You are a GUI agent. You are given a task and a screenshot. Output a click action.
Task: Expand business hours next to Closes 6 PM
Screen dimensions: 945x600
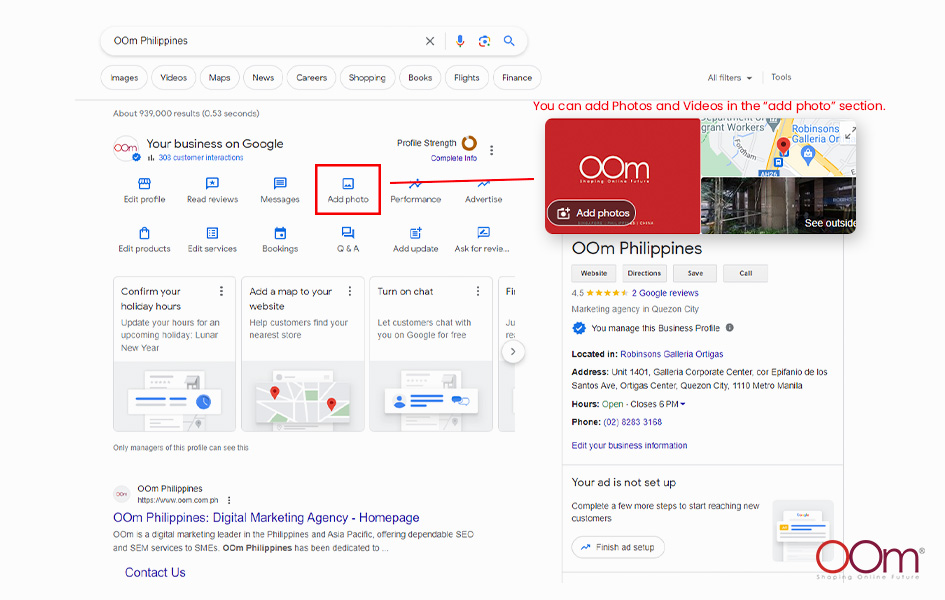click(683, 404)
